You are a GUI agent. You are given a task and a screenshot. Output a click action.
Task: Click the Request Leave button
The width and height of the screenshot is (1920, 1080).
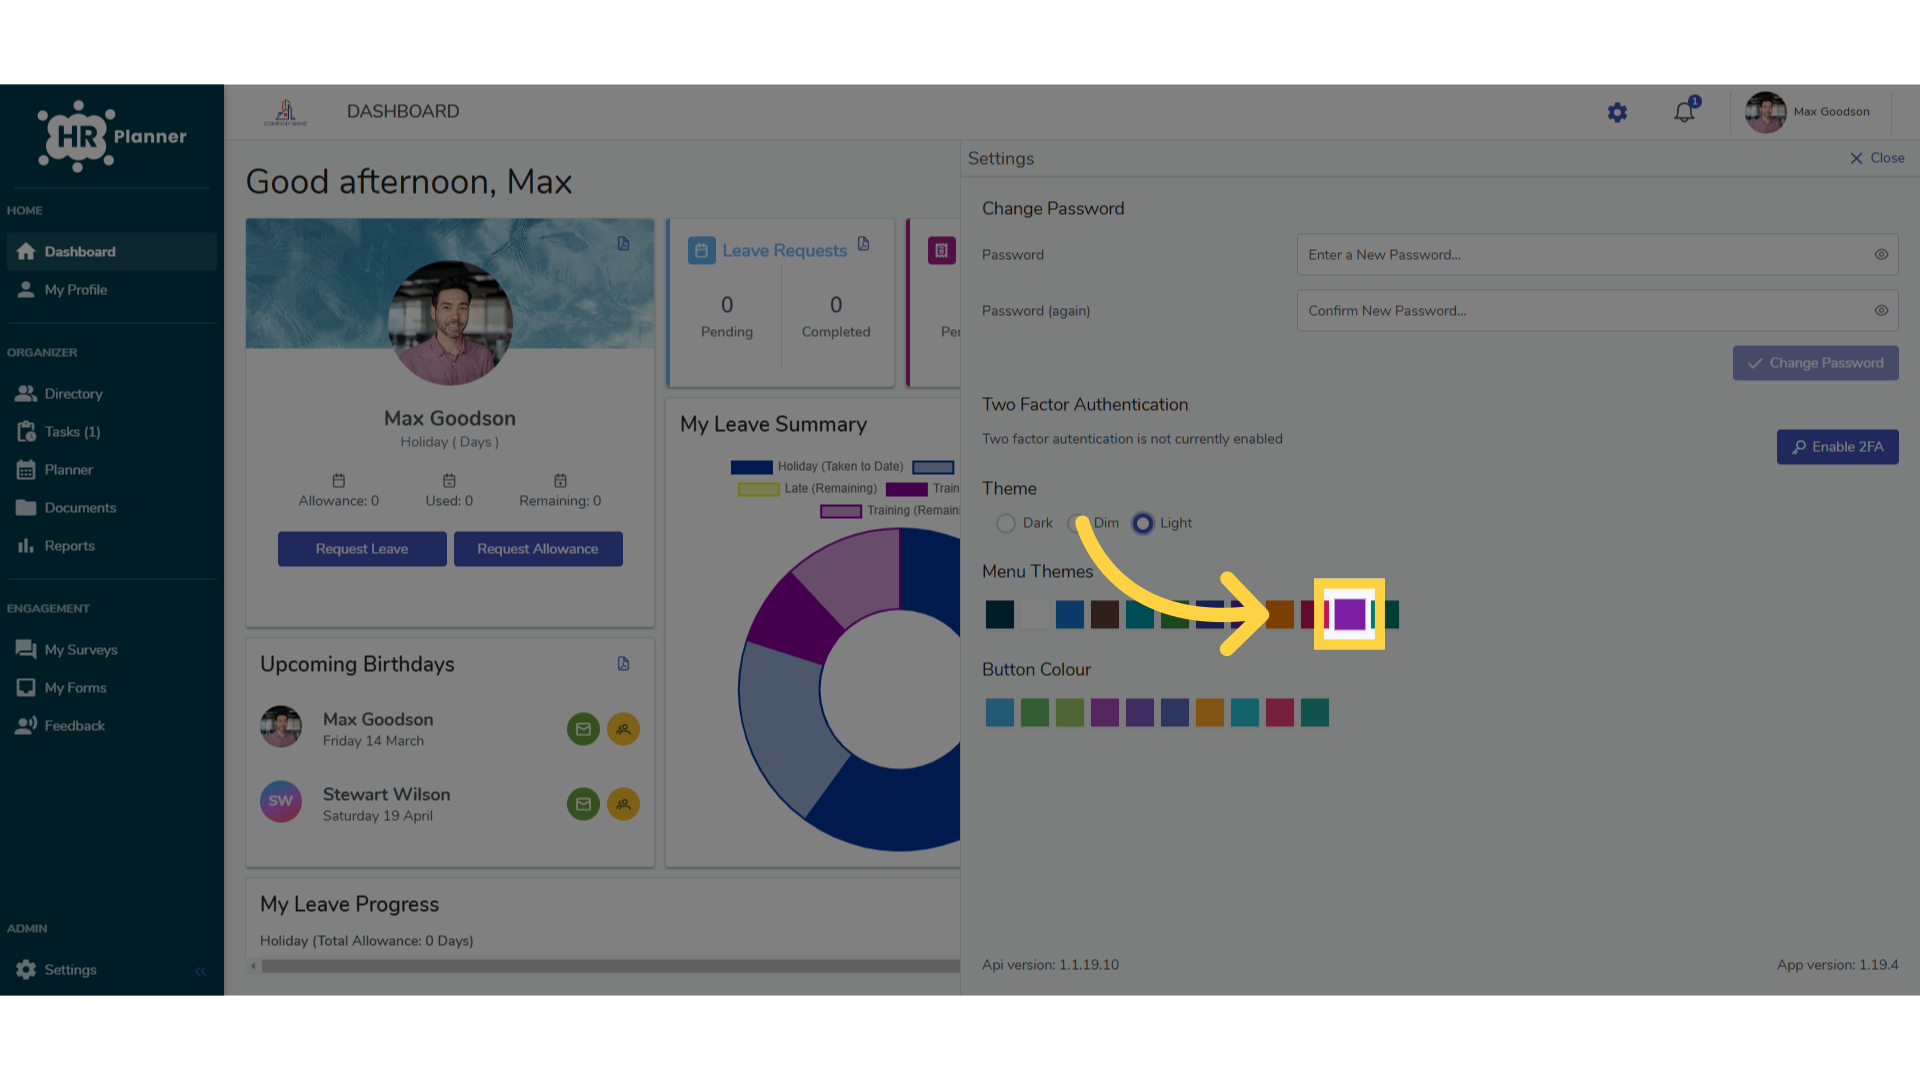(362, 549)
